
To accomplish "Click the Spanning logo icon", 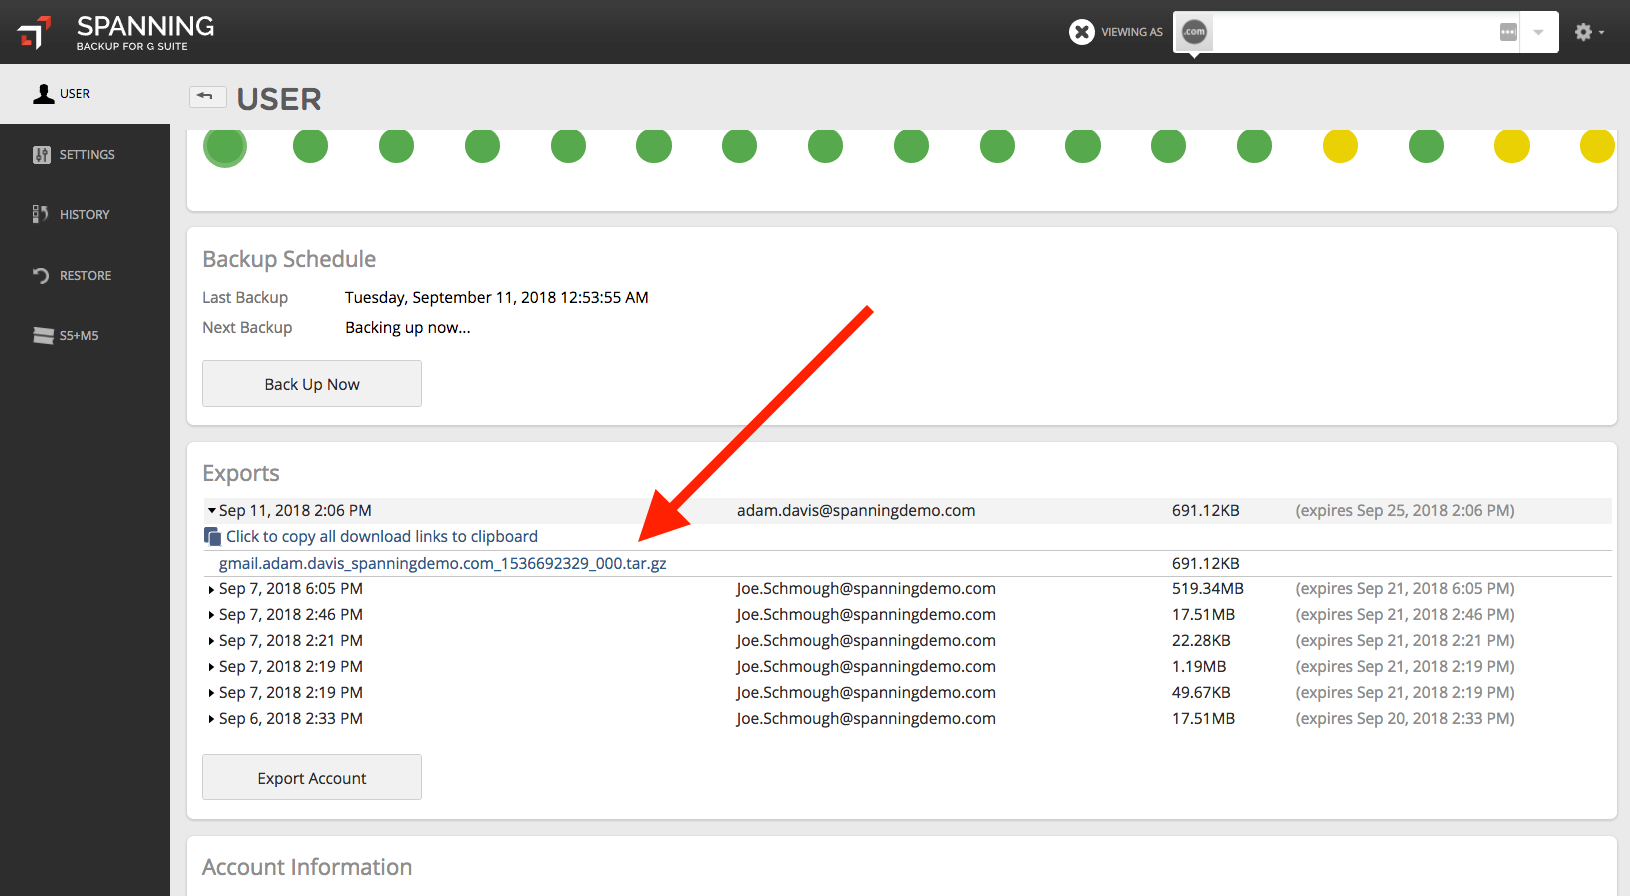I will click(x=34, y=32).
